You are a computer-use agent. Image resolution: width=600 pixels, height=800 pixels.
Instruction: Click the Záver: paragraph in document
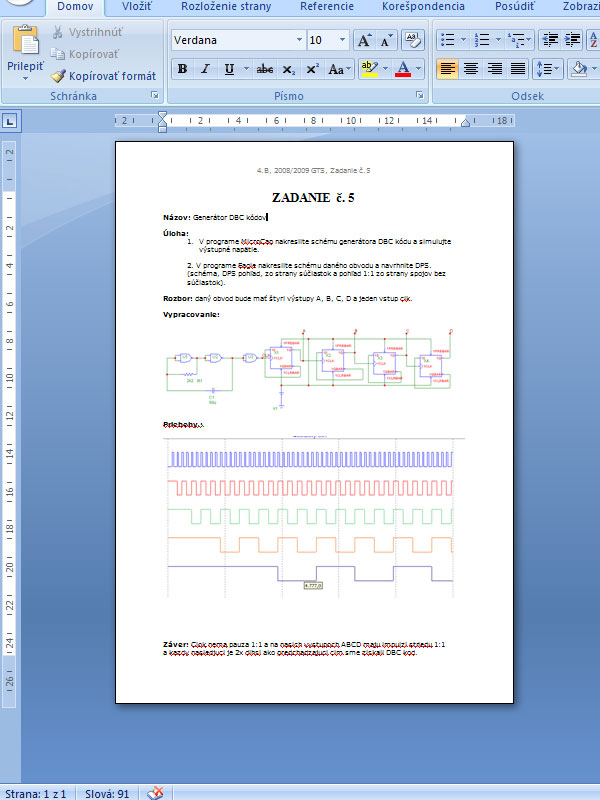tap(304, 648)
